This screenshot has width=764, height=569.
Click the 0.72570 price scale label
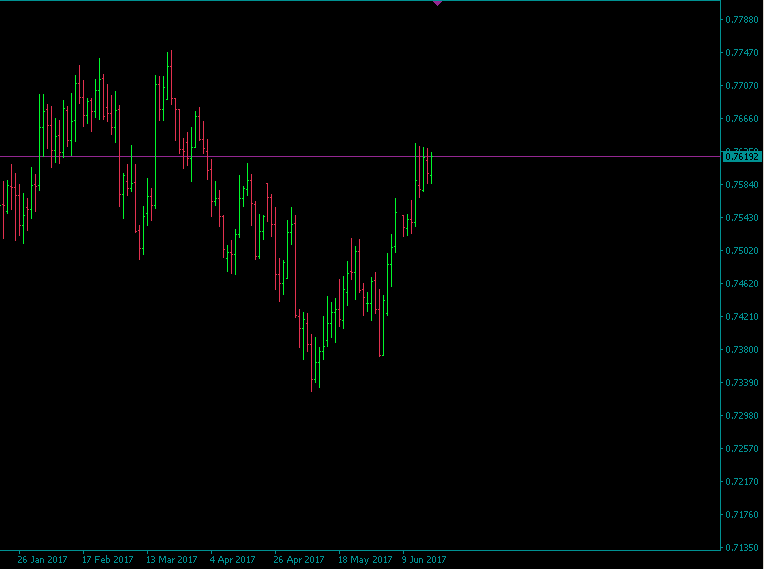(742, 449)
